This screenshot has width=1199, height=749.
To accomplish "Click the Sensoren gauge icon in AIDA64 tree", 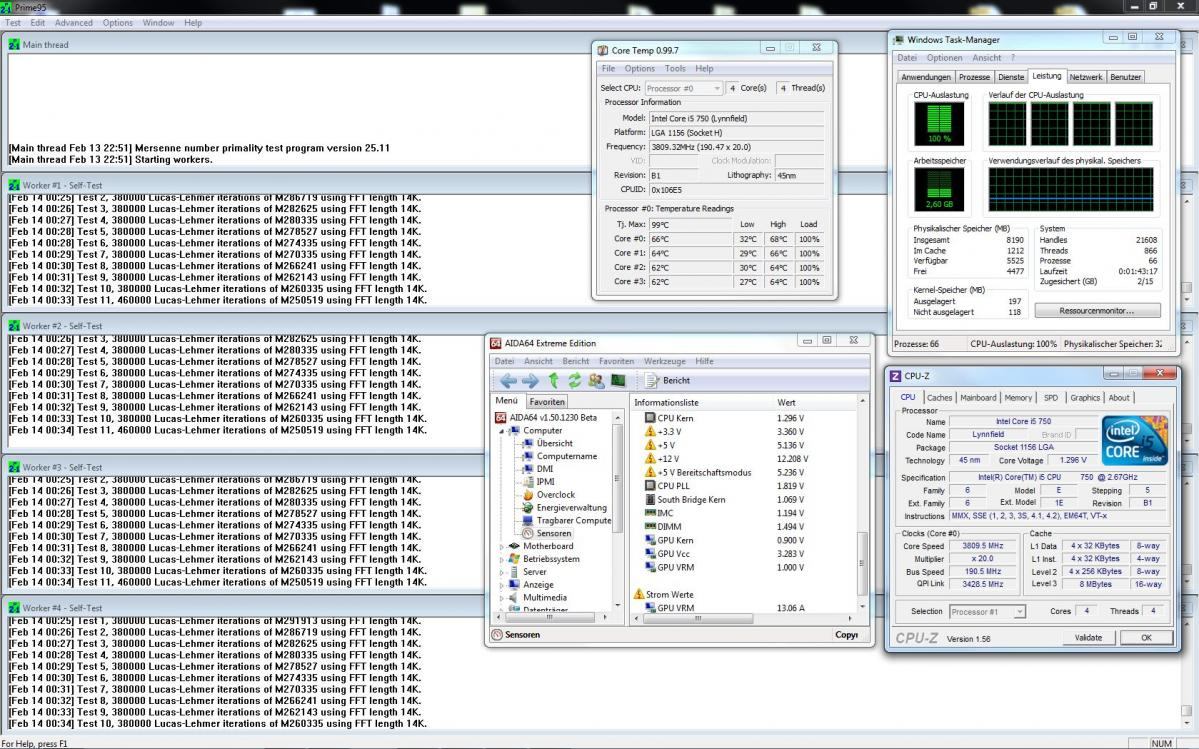I will [528, 533].
